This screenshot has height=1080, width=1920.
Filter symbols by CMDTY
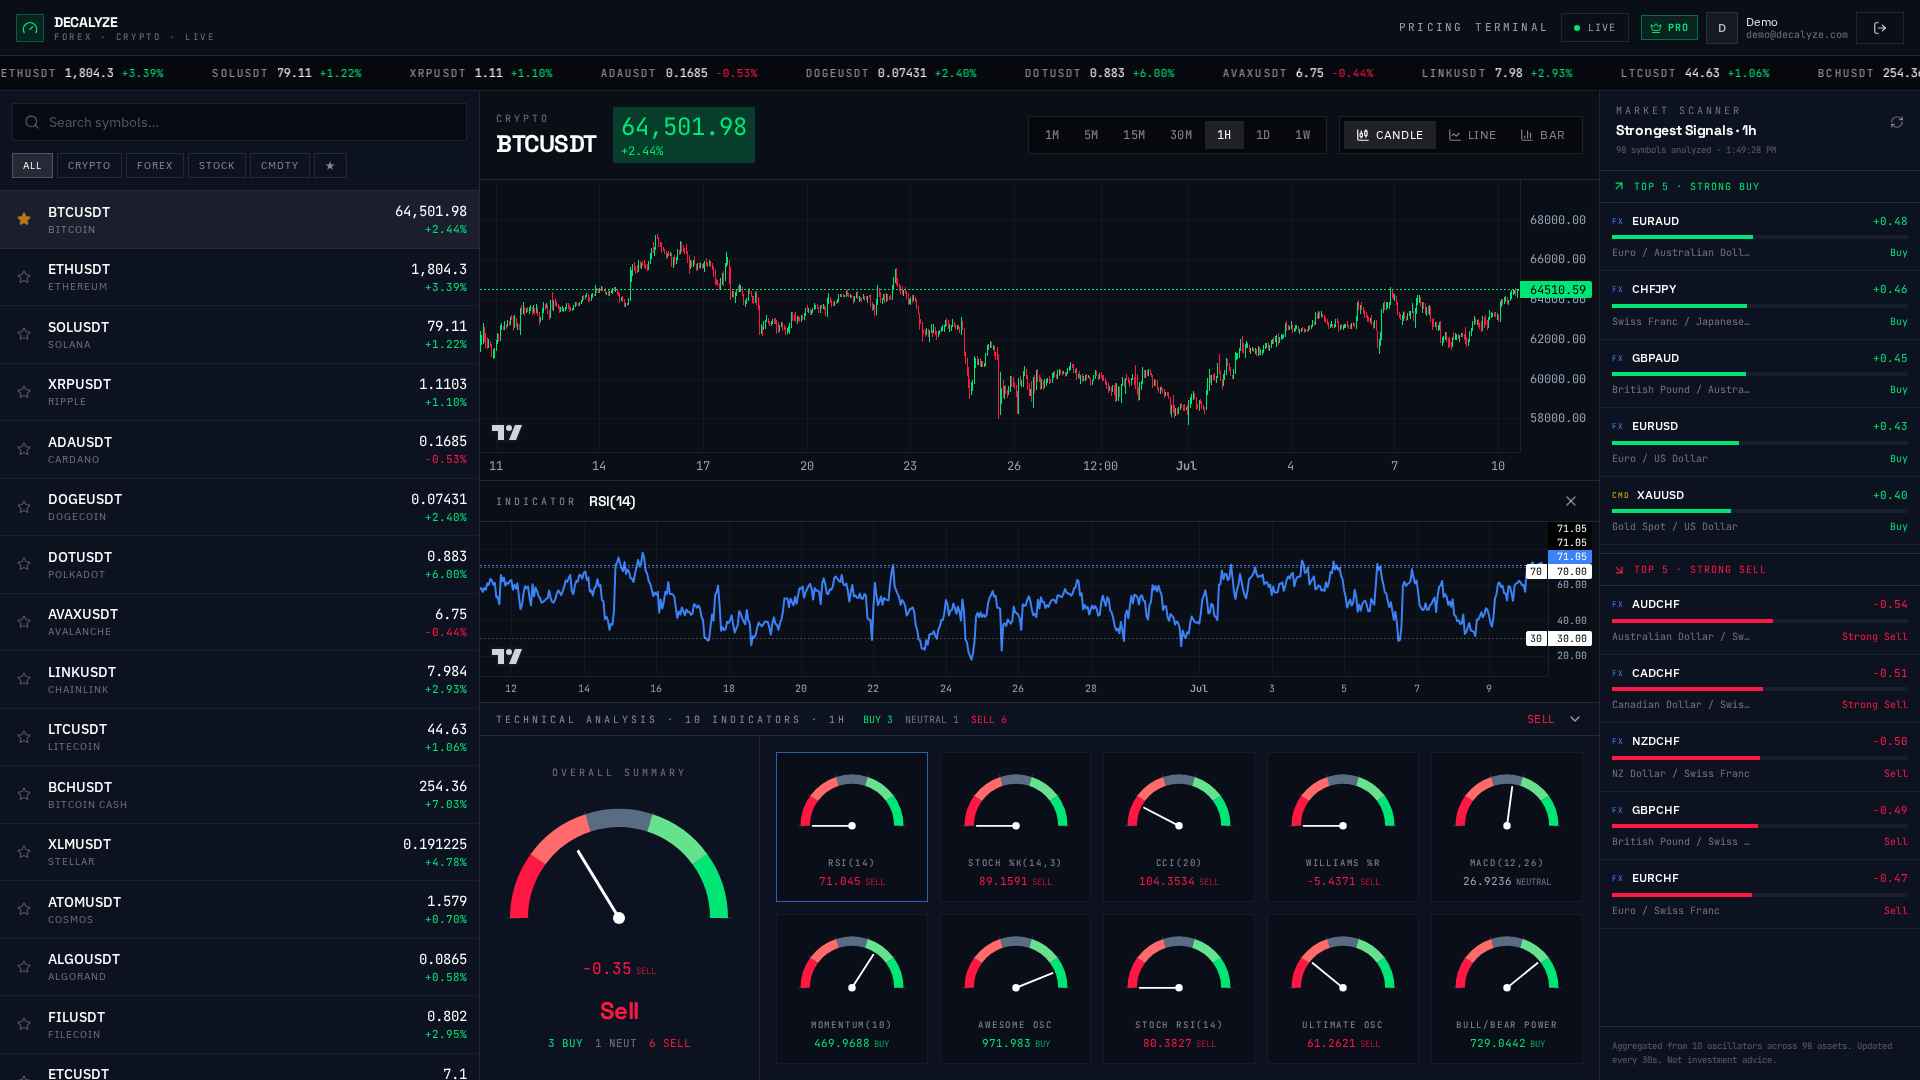280,165
